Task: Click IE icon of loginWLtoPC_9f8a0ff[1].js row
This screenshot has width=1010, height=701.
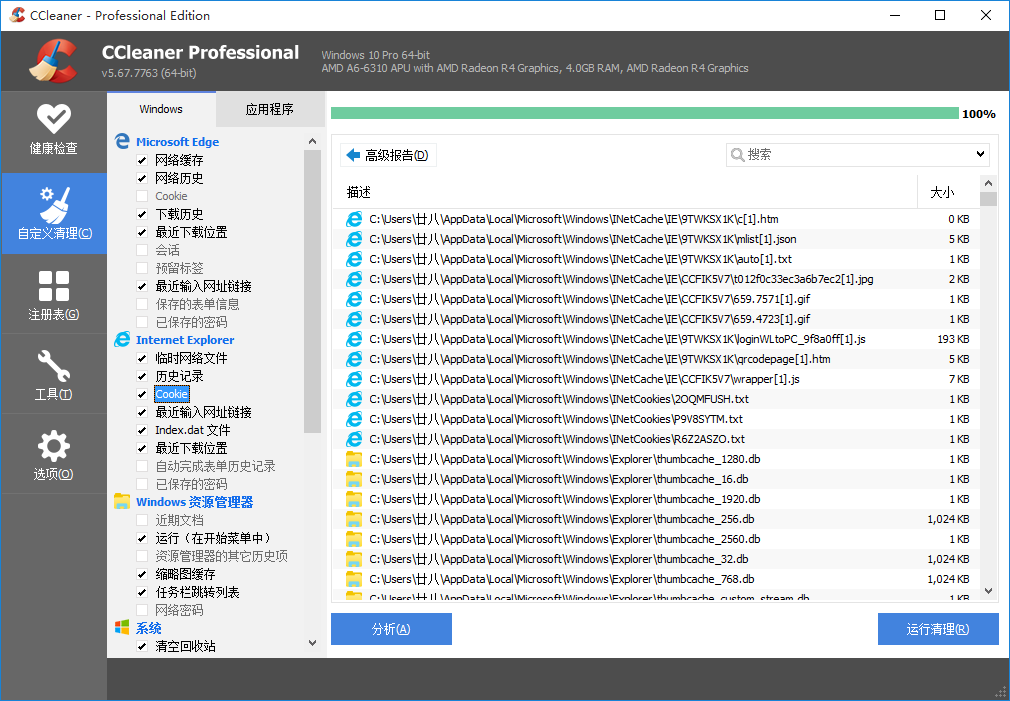Action: coord(354,339)
